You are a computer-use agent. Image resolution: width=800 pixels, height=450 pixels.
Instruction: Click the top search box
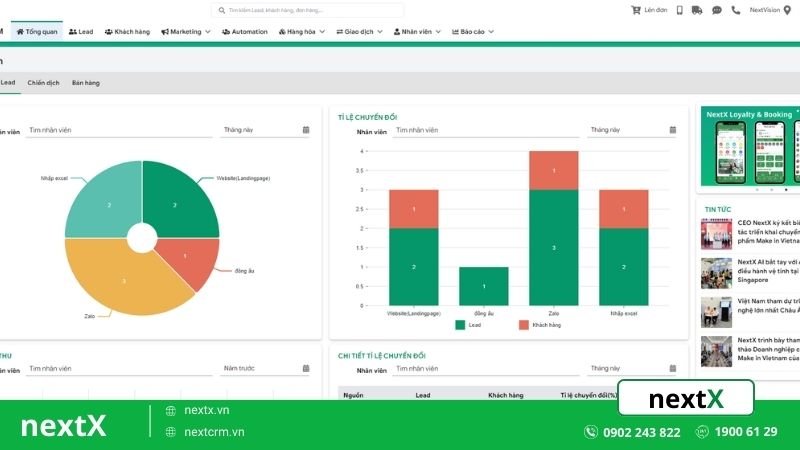point(308,10)
